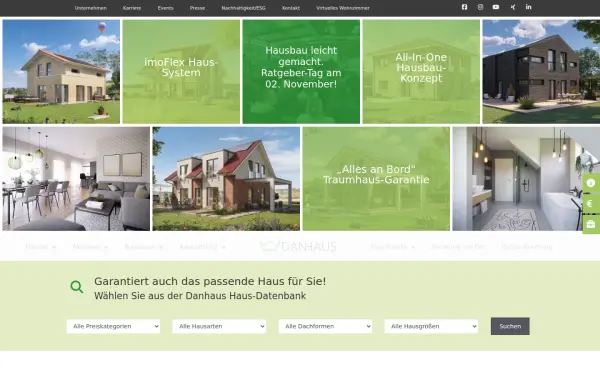Click the Suchen button
The image size is (600, 375).
pyautogui.click(x=510, y=326)
